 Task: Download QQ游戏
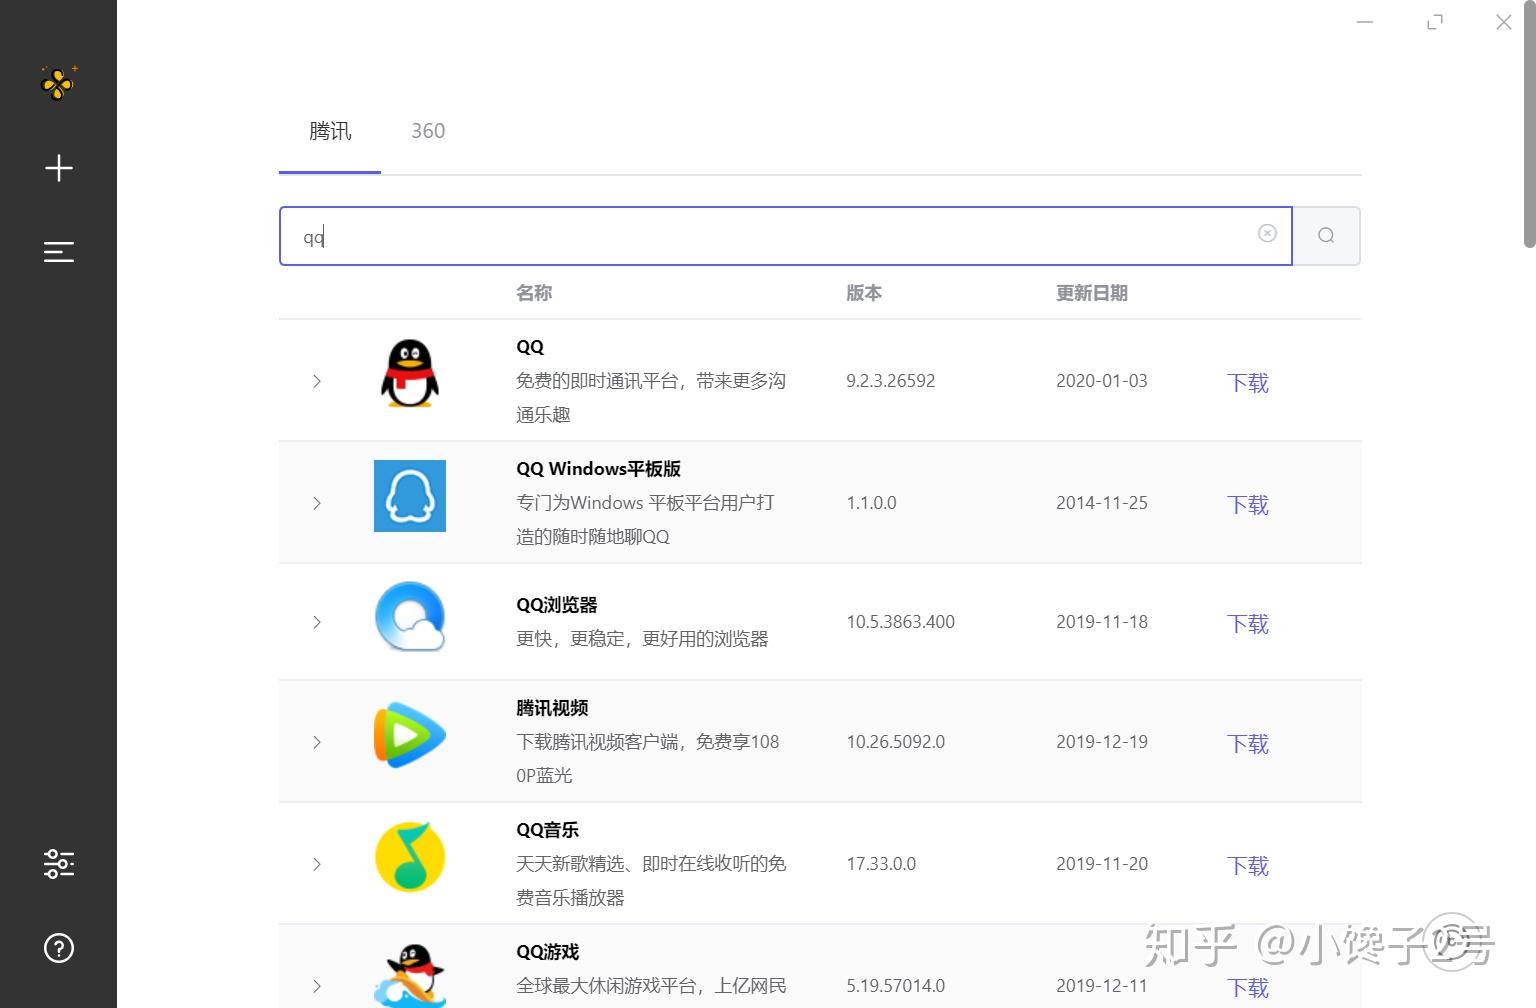click(x=1248, y=988)
